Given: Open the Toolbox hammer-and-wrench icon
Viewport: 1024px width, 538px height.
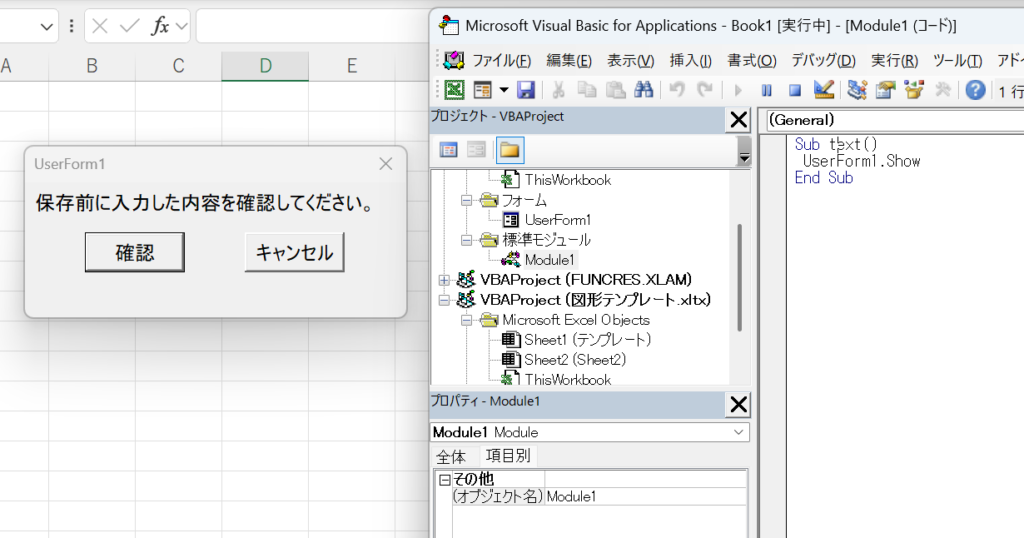Looking at the screenshot, I should click(942, 89).
